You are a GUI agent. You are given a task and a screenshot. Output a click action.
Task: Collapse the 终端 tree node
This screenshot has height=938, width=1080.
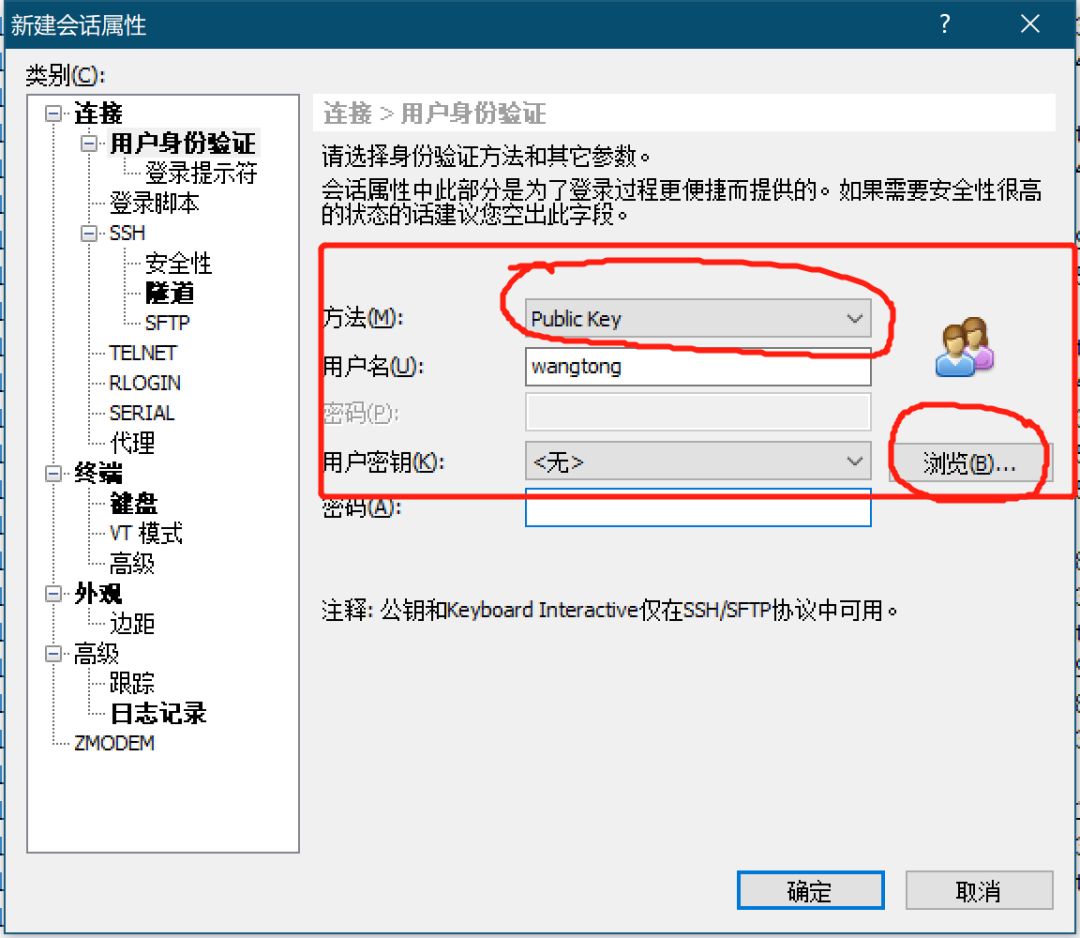coord(53,474)
